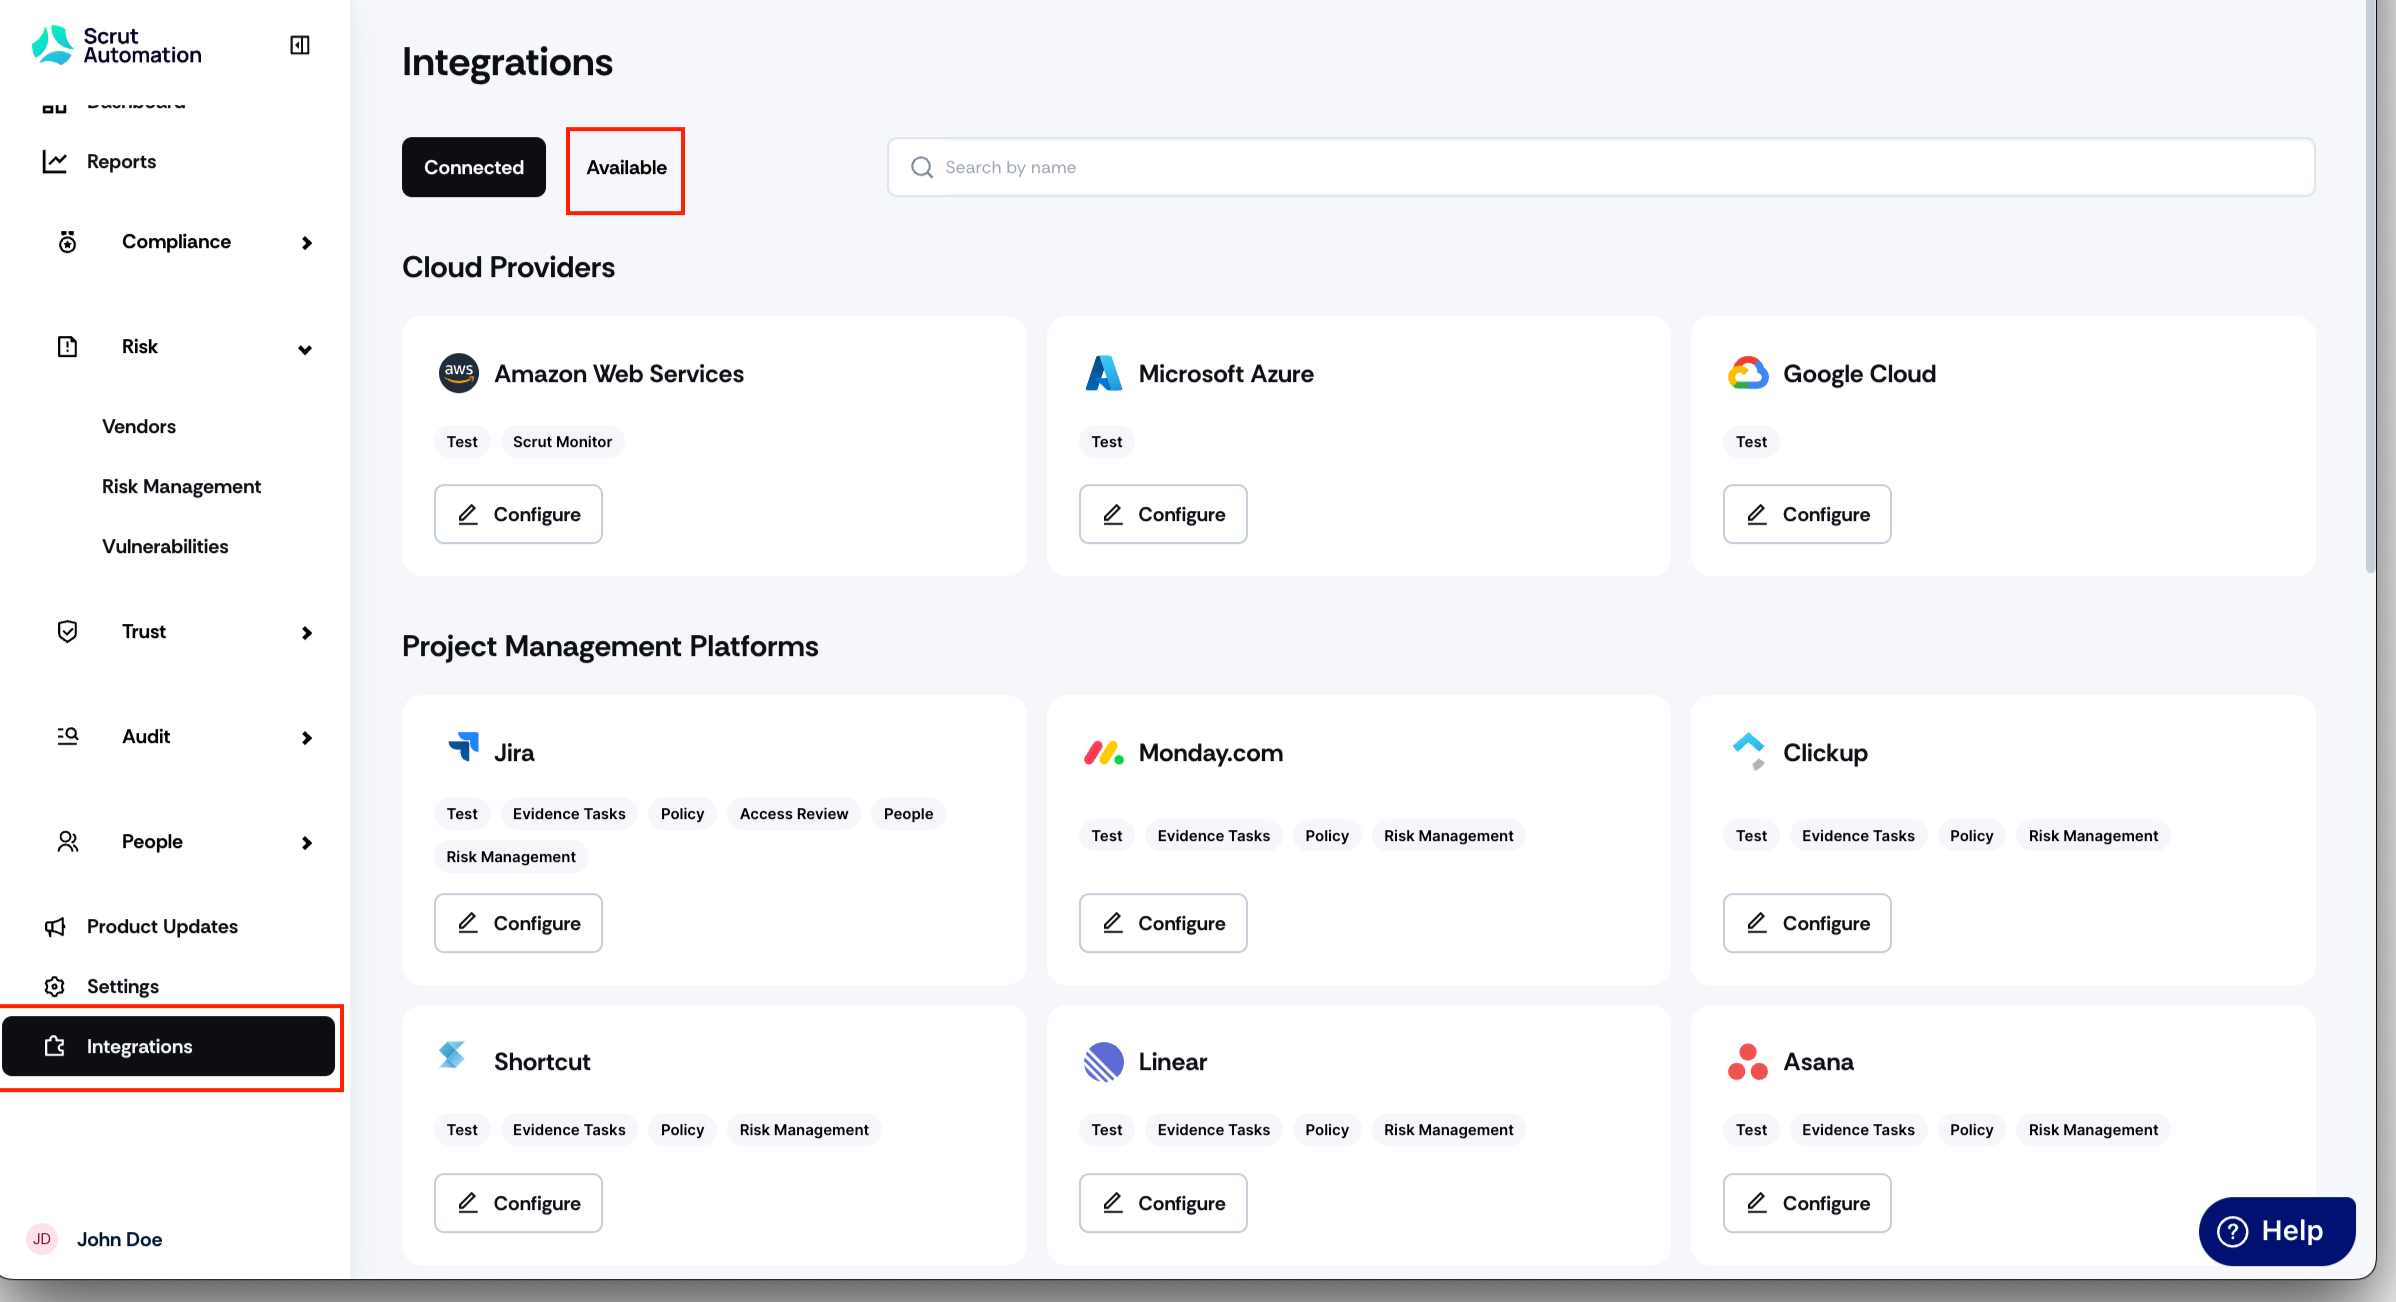Viewport: 2396px width, 1302px height.
Task: Expand the Compliance menu arrow
Action: tap(307, 243)
